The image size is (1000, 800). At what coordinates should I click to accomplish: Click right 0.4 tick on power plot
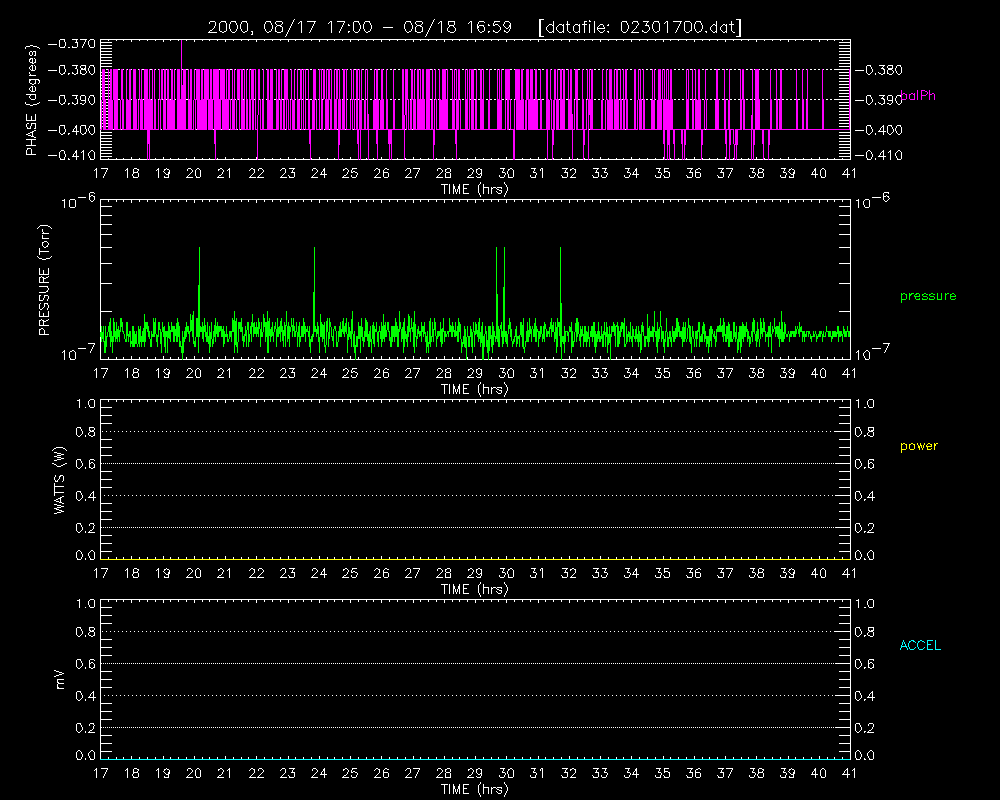click(x=865, y=496)
